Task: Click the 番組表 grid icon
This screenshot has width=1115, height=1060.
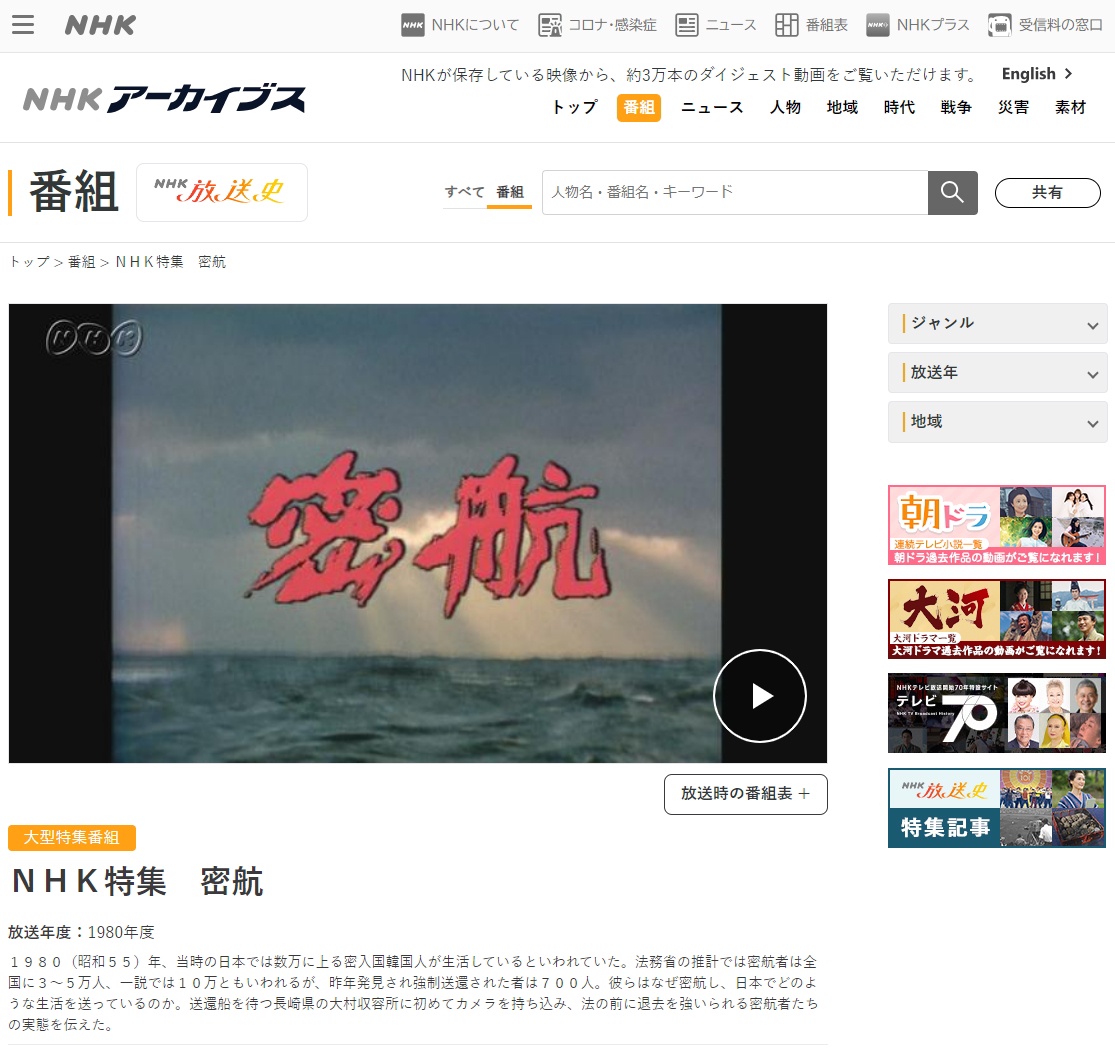Action: [786, 25]
